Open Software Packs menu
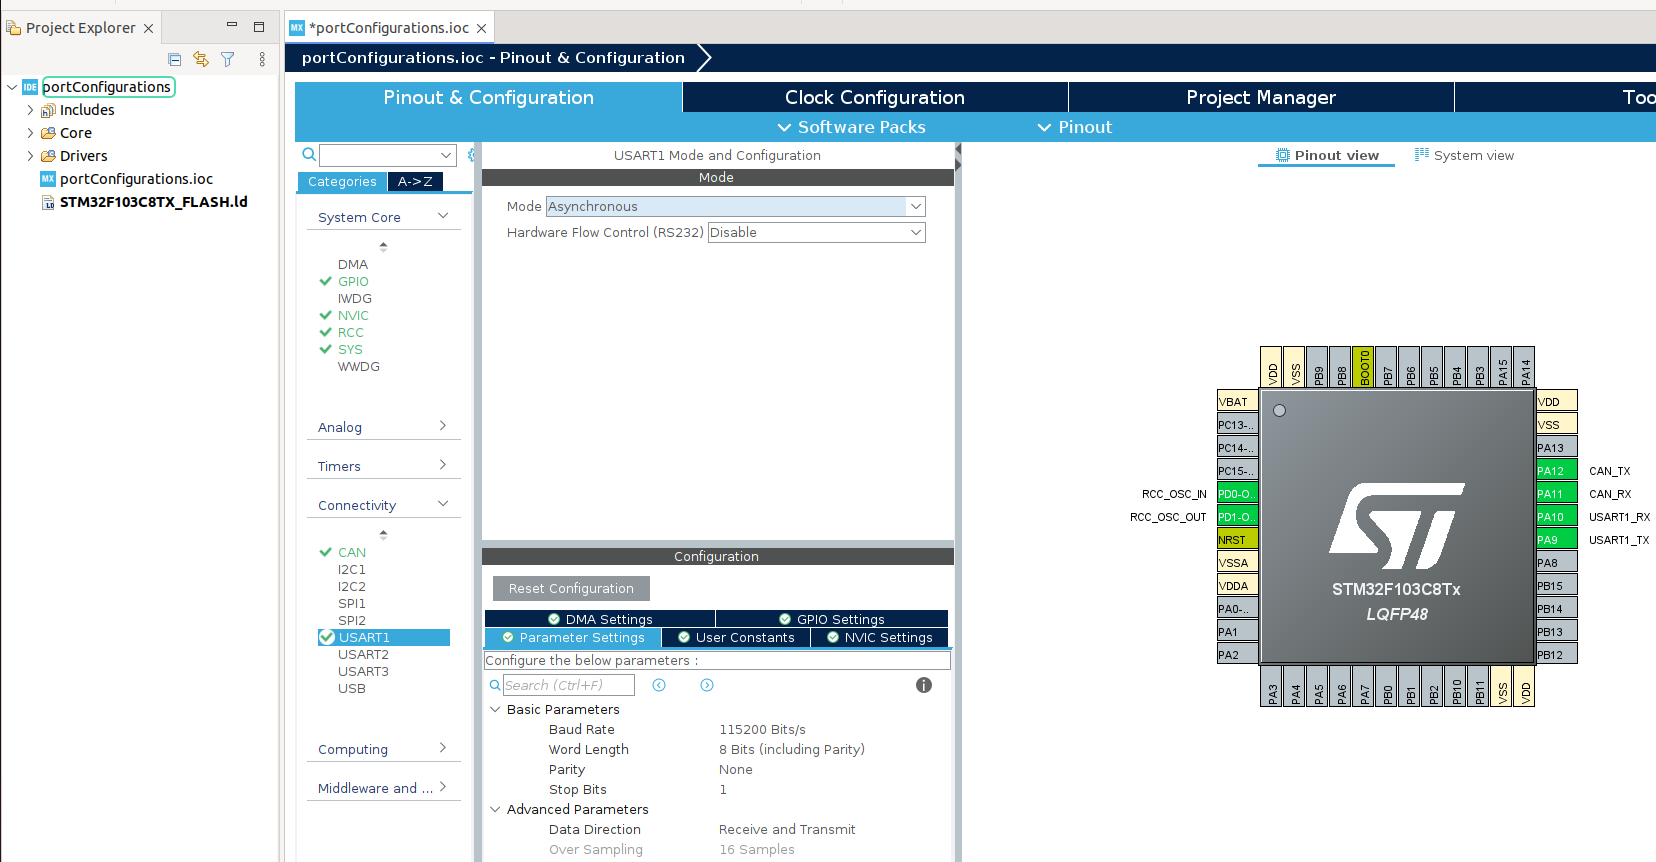The image size is (1656, 862). coord(852,128)
